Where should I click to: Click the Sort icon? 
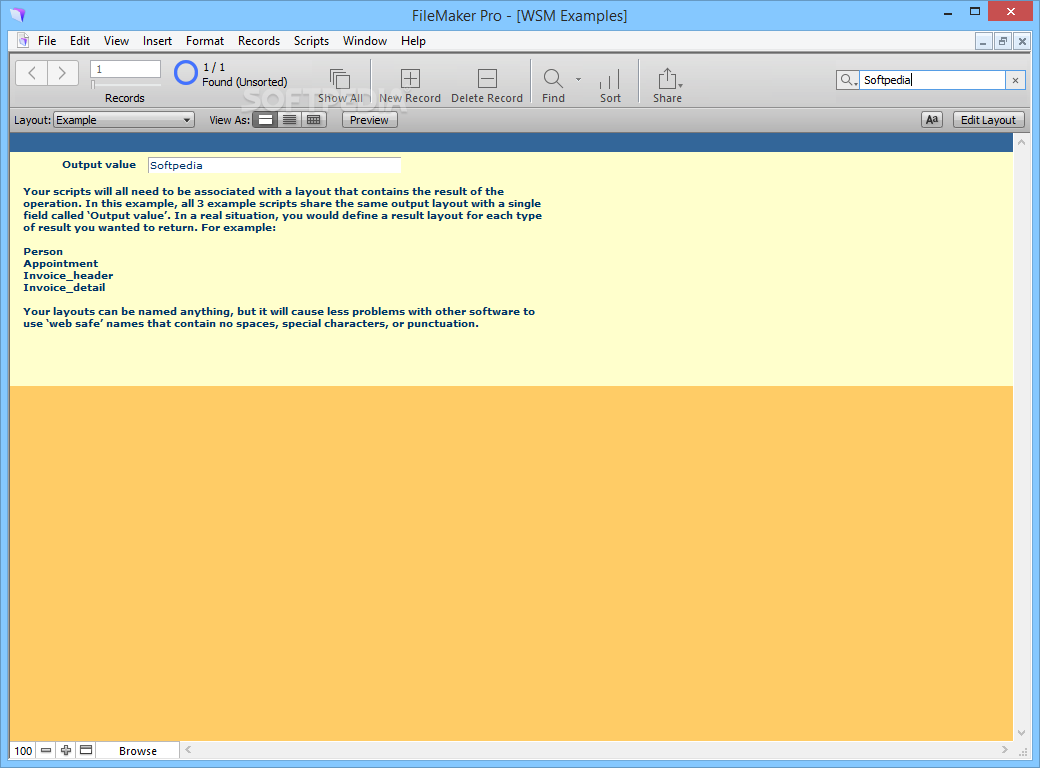(610, 79)
